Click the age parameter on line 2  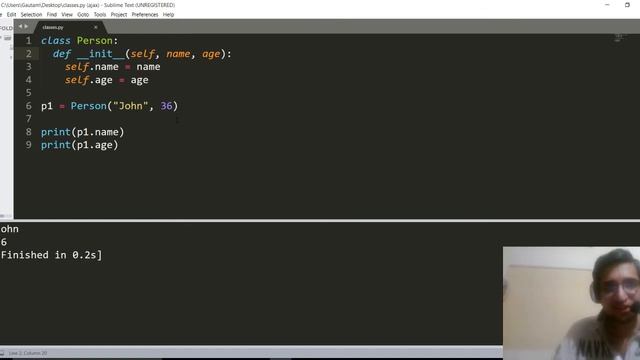coord(211,54)
